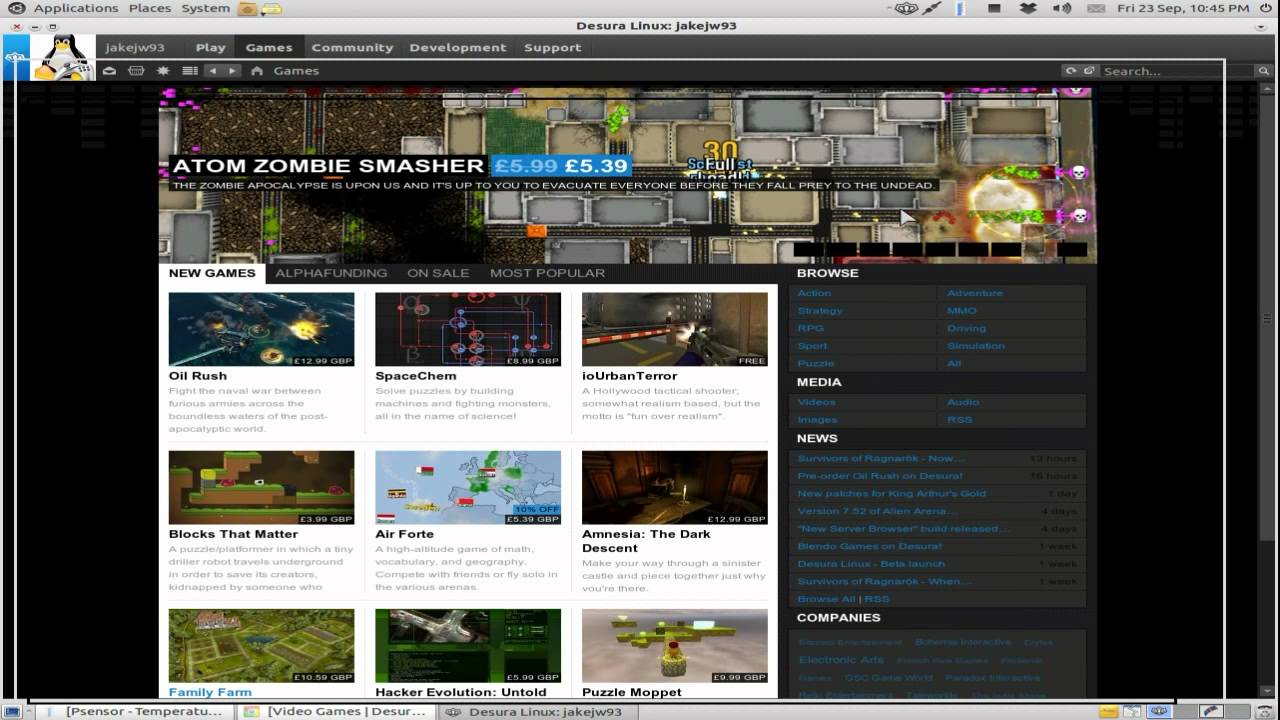Click the open-in-browser icon near search
Image resolution: width=1280 pixels, height=720 pixels.
click(x=1089, y=71)
